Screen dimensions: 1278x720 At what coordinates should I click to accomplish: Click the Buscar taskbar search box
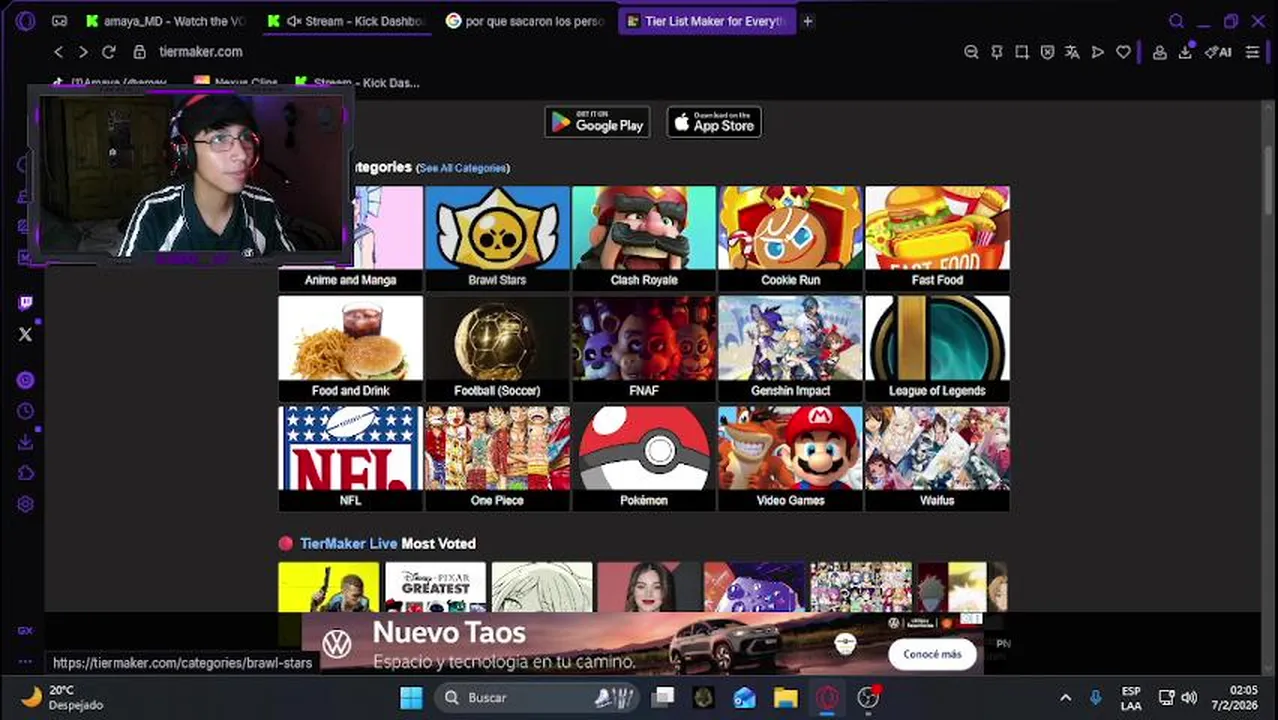pyautogui.click(x=538, y=697)
